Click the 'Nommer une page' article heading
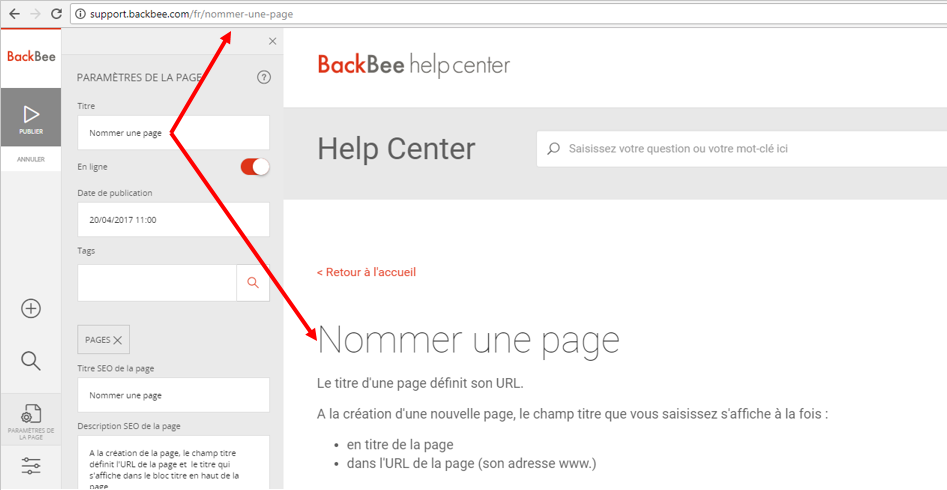The height and width of the screenshot is (490, 947). [469, 341]
